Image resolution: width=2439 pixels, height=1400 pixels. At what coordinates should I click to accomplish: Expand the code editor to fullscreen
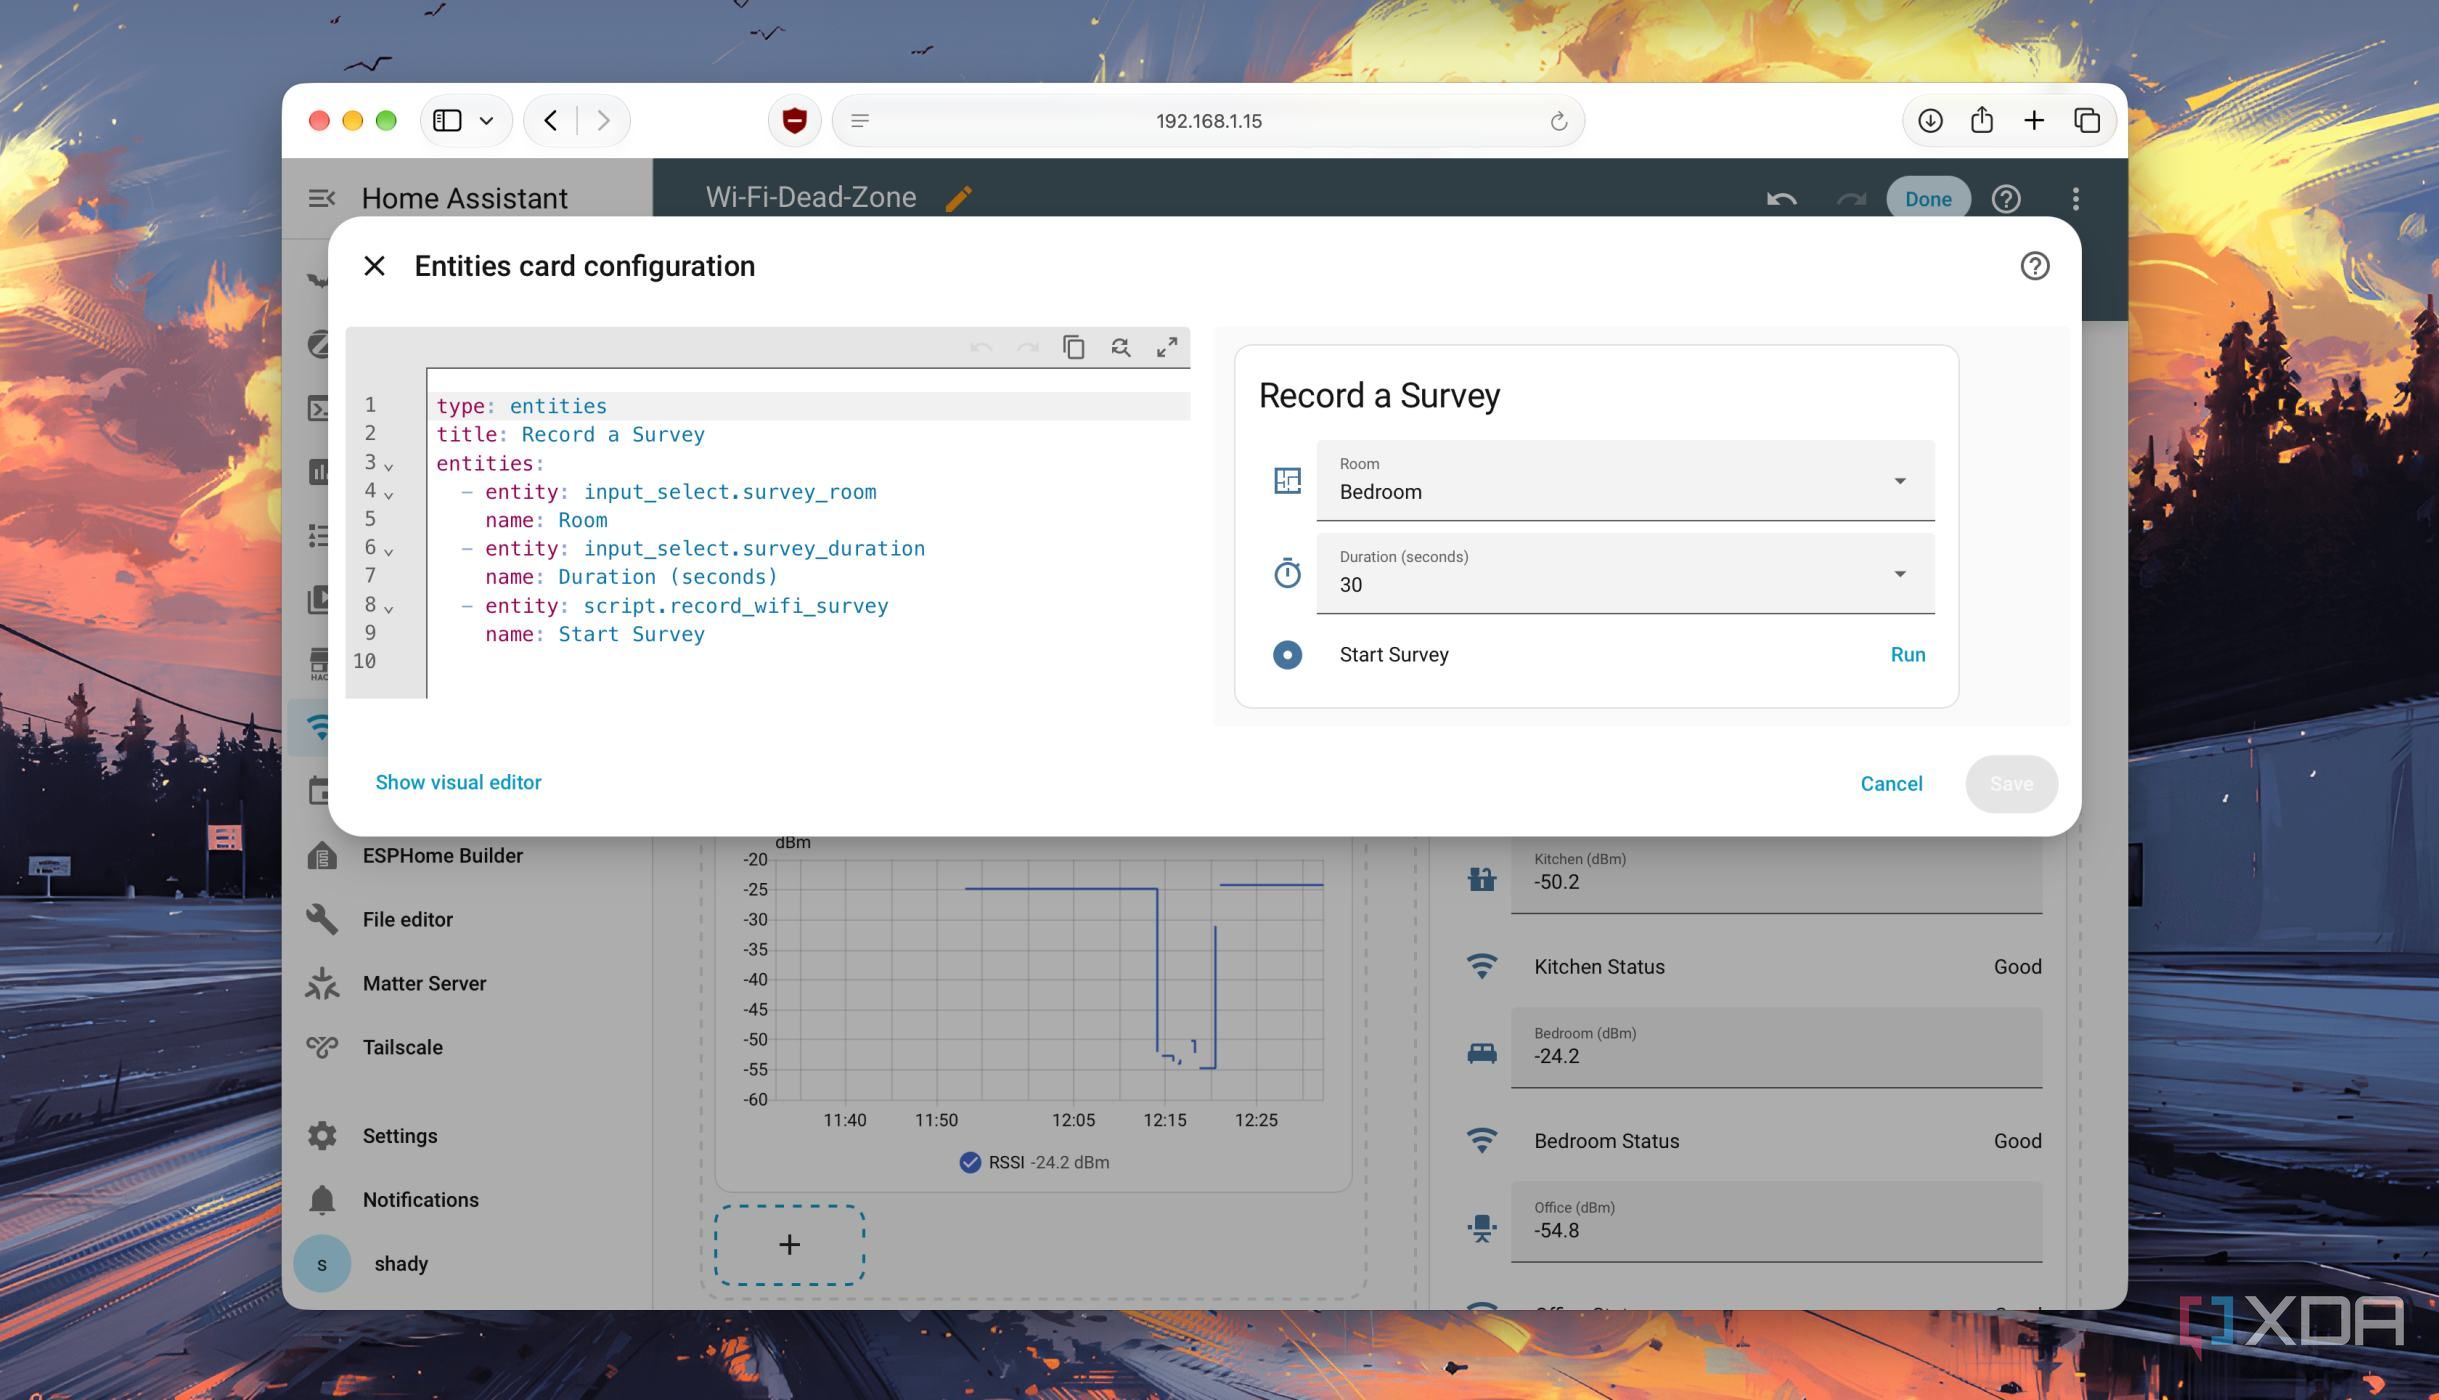[1166, 347]
